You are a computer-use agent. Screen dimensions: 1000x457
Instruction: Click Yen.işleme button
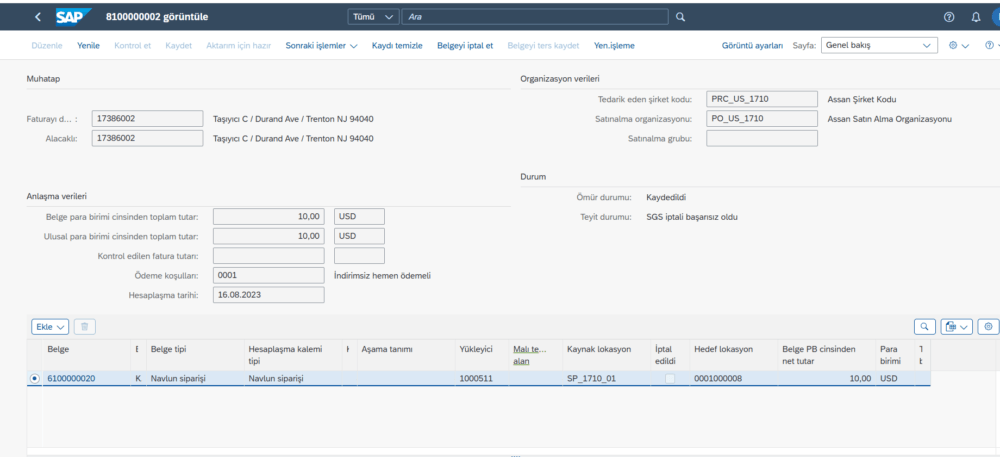point(614,46)
